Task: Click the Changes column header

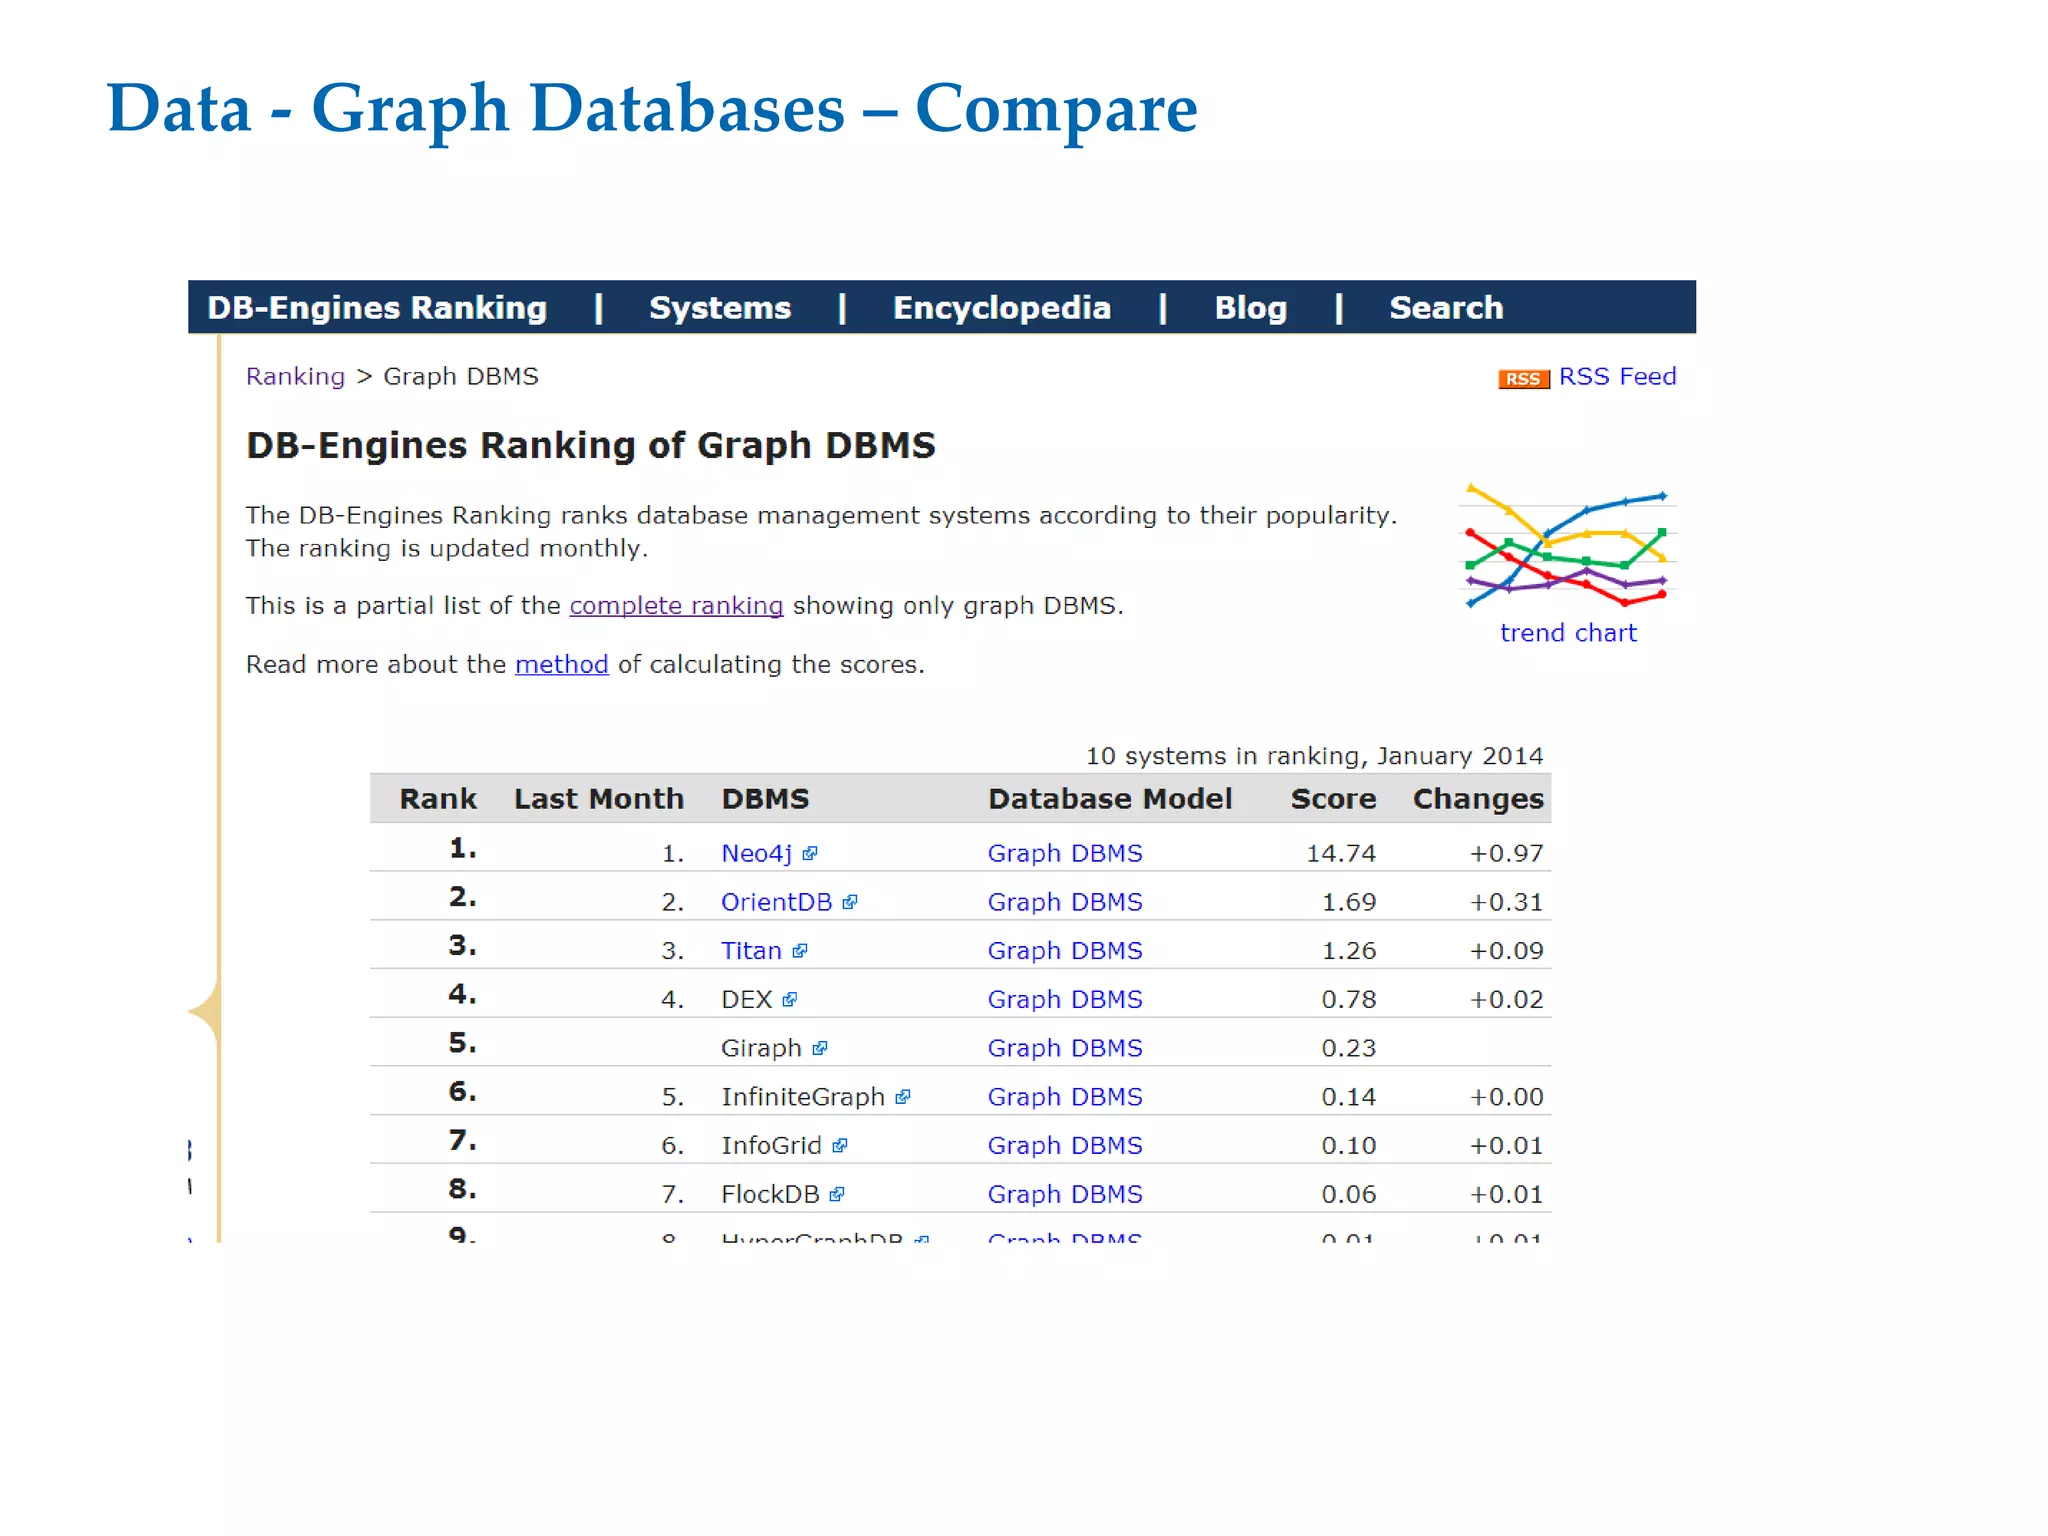Action: tap(1478, 800)
